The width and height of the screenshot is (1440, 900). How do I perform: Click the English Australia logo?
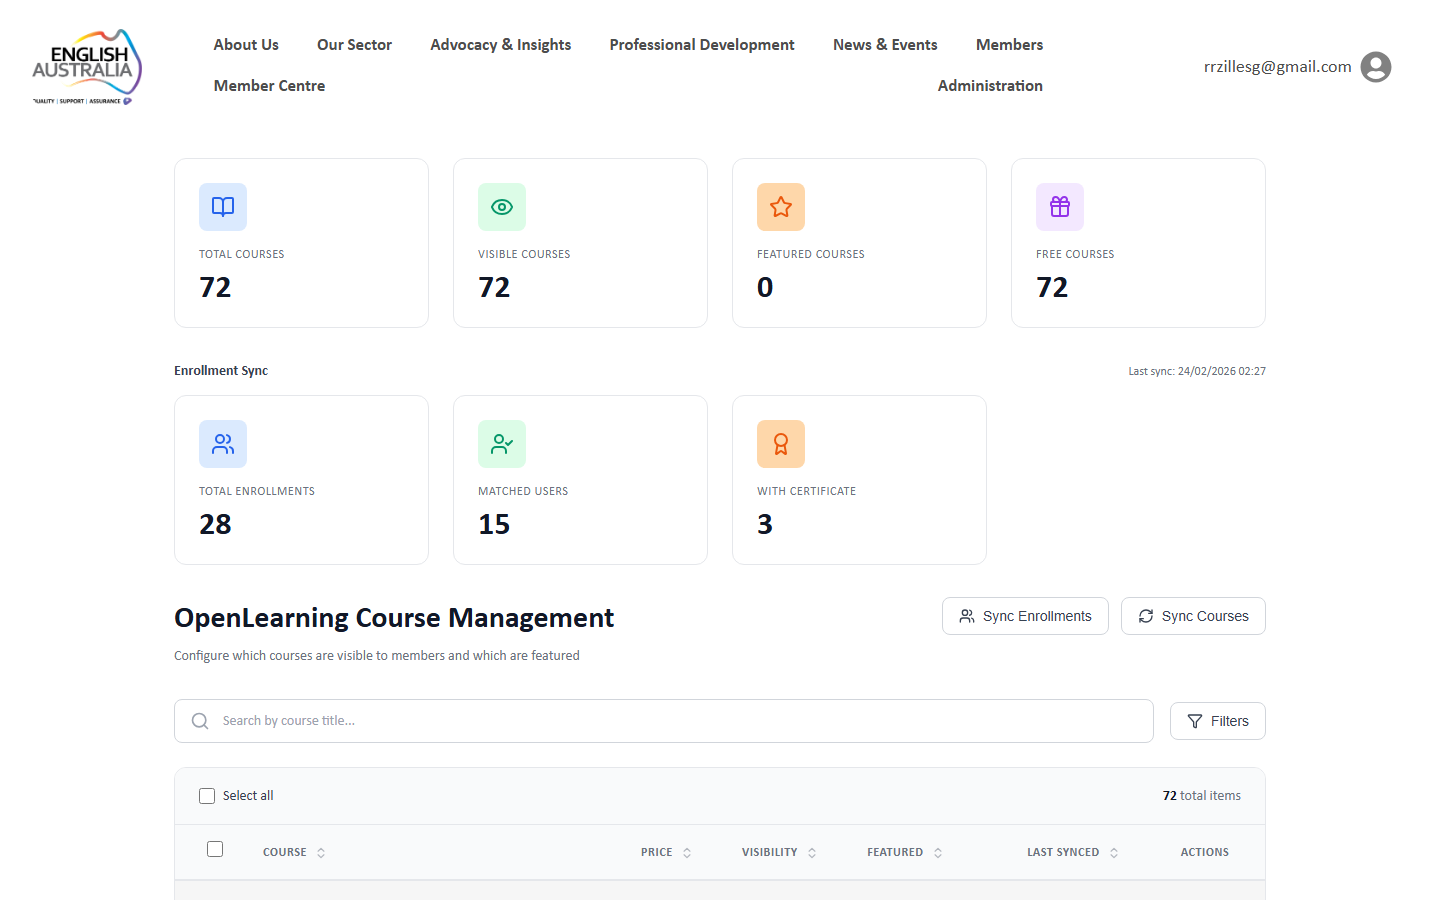[x=87, y=67]
